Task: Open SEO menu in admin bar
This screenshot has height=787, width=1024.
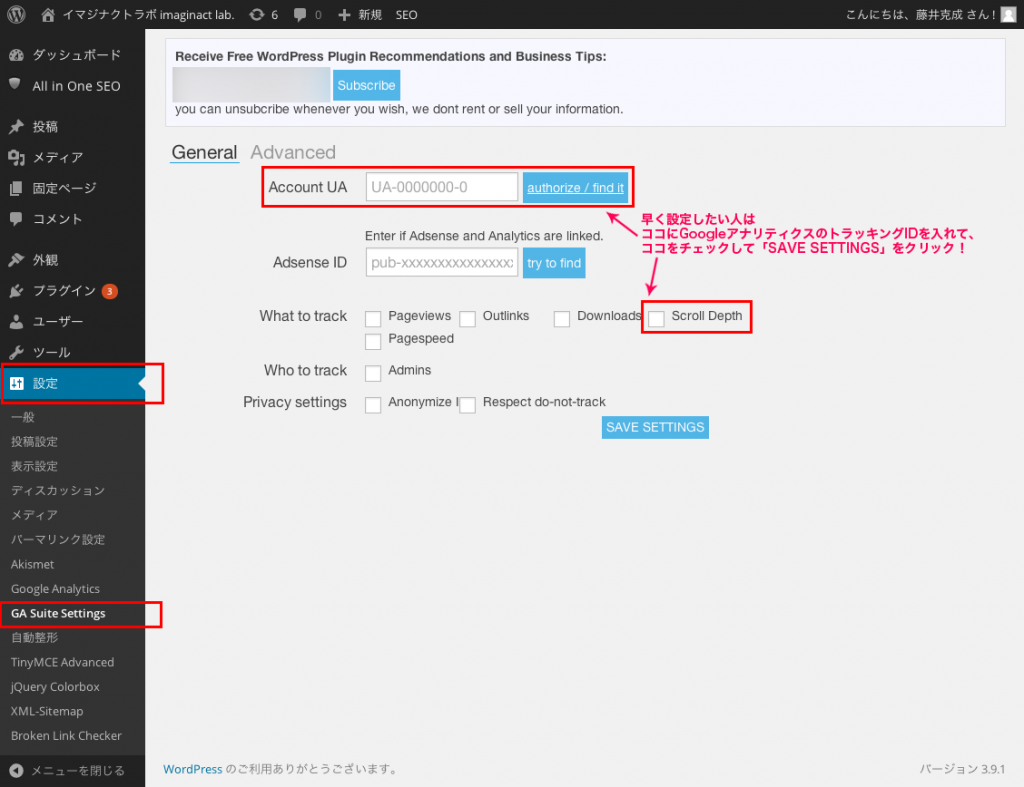Action: [x=406, y=14]
